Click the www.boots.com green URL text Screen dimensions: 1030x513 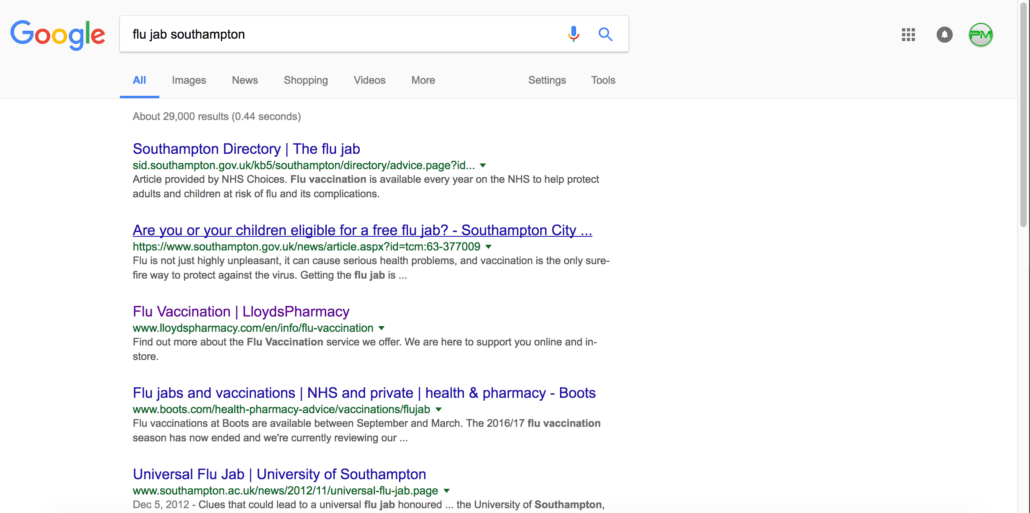click(x=281, y=410)
